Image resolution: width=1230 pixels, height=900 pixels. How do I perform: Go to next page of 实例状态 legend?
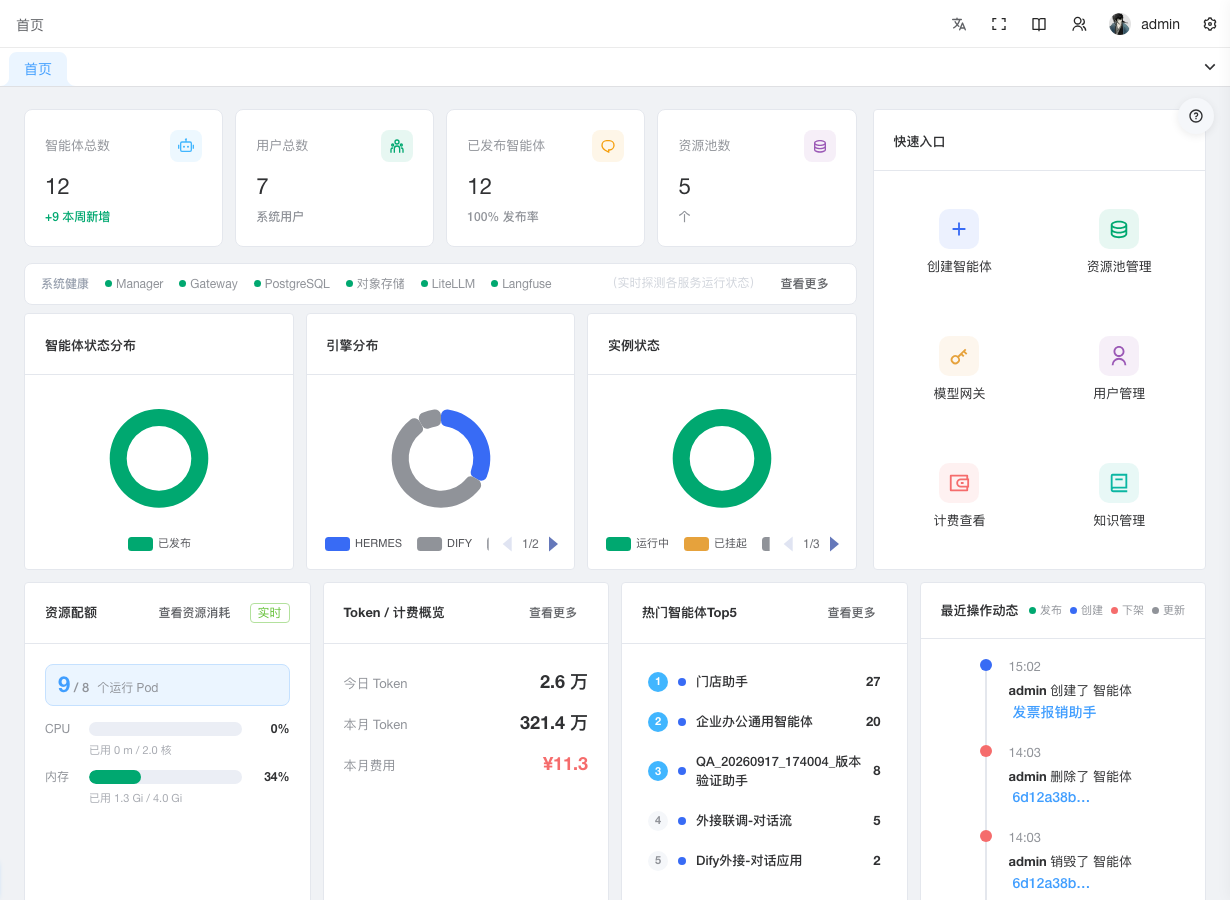[x=834, y=544]
